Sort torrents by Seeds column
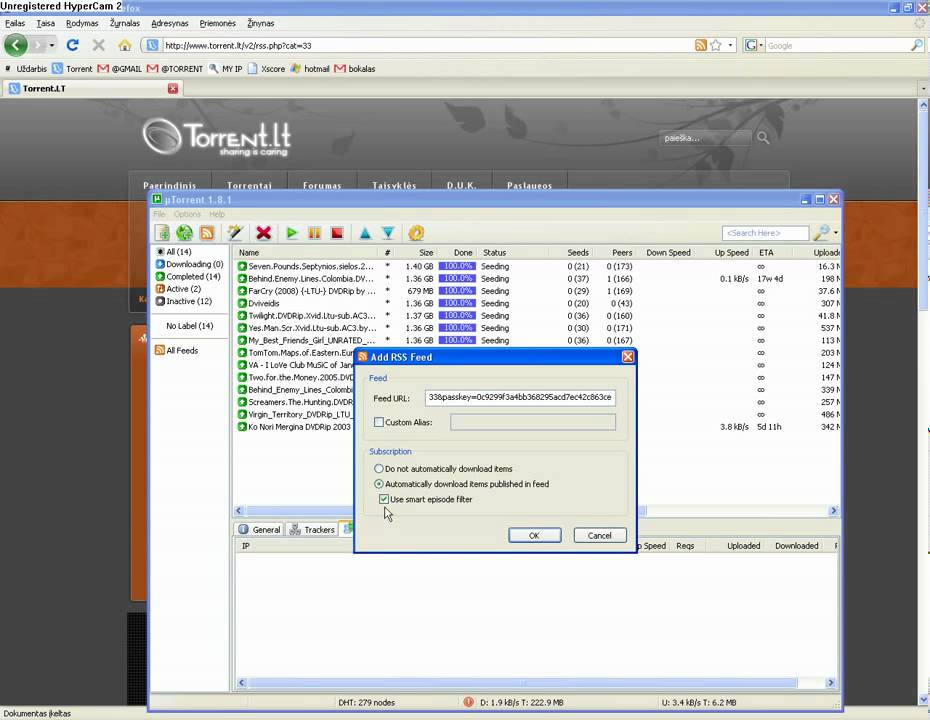Screen dimensions: 930x720 tap(578, 252)
